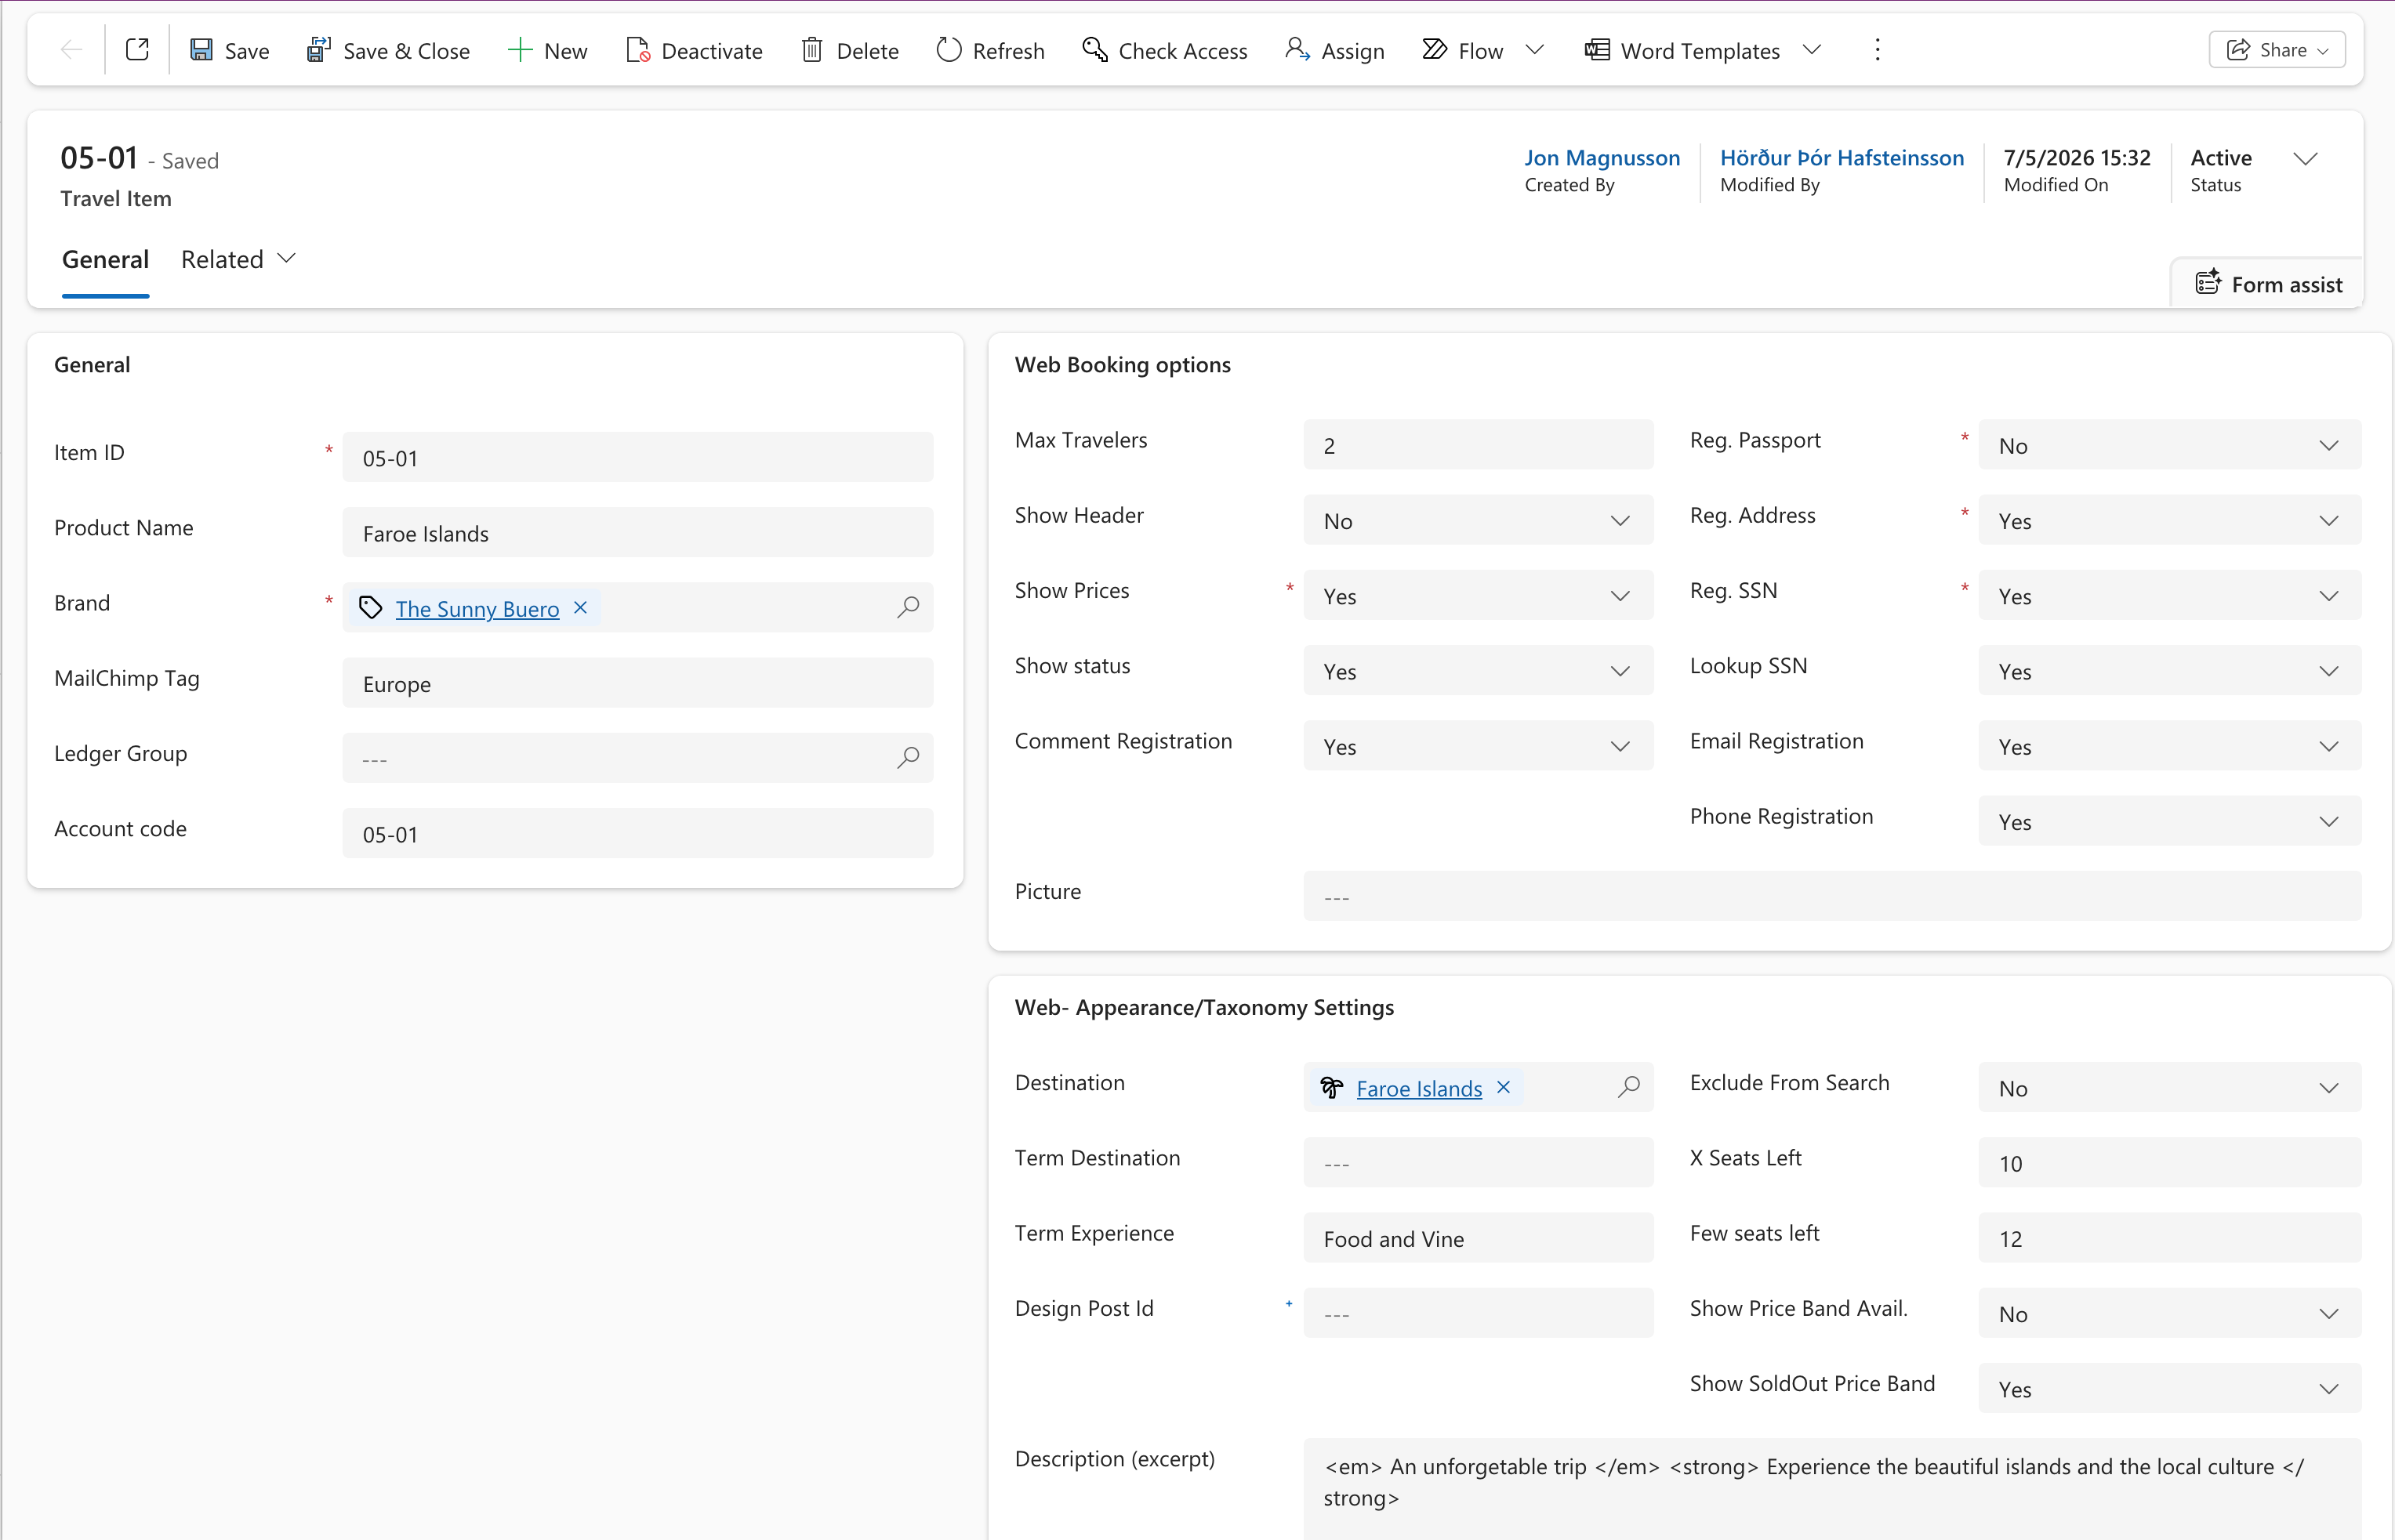Viewport: 2395px width, 1540px height.
Task: Expand the Flow dropdown chevron
Action: click(x=1535, y=50)
